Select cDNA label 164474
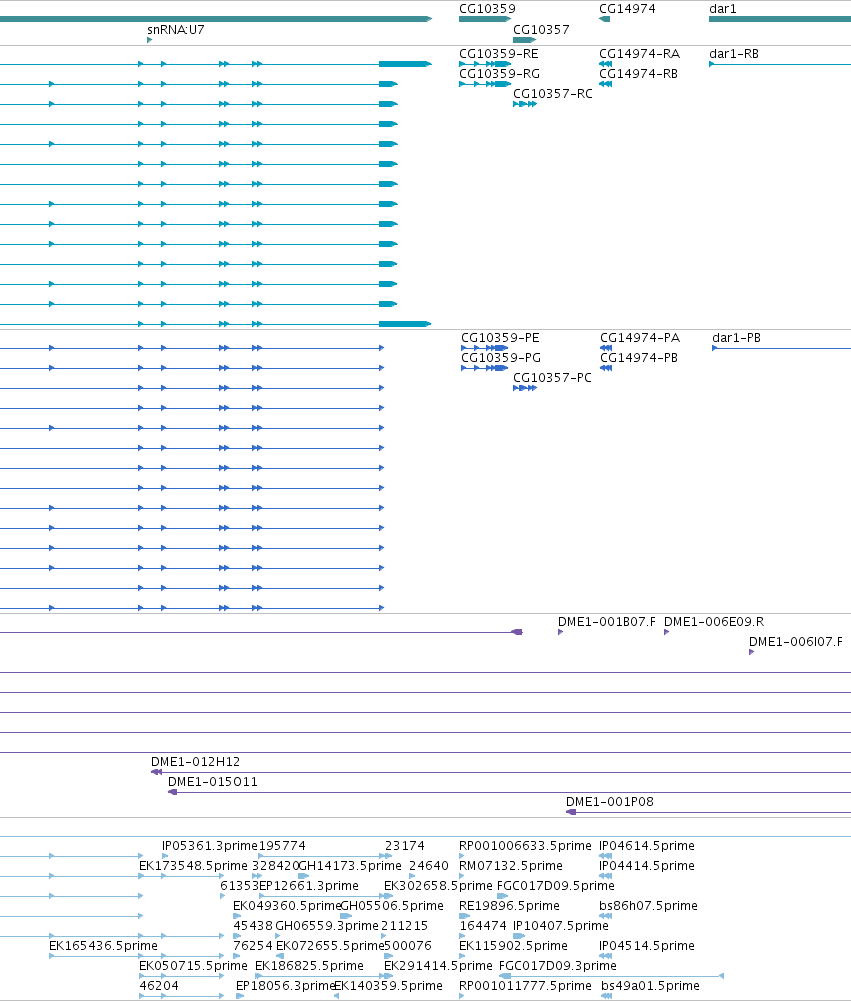Image resolution: width=851 pixels, height=1001 pixels. pos(483,926)
